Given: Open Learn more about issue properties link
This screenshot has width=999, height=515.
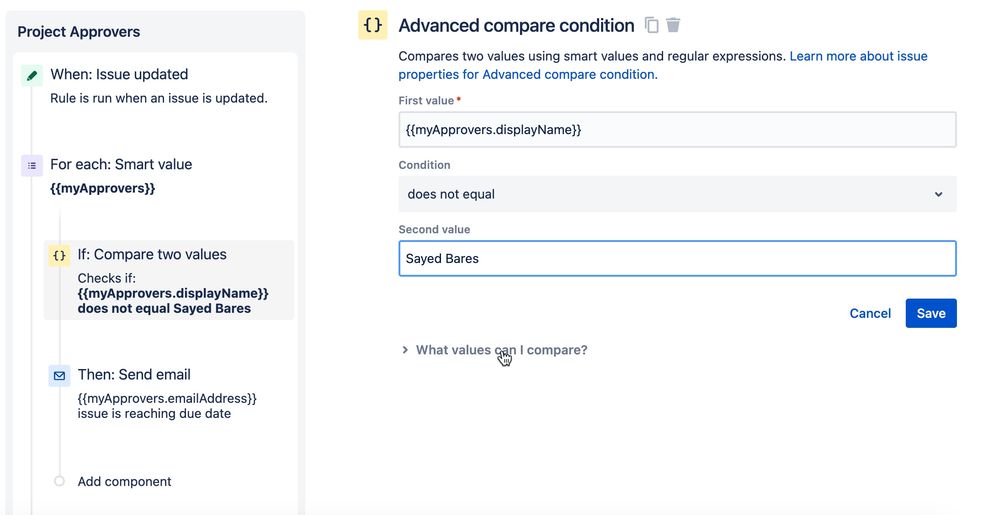Looking at the screenshot, I should (x=663, y=65).
